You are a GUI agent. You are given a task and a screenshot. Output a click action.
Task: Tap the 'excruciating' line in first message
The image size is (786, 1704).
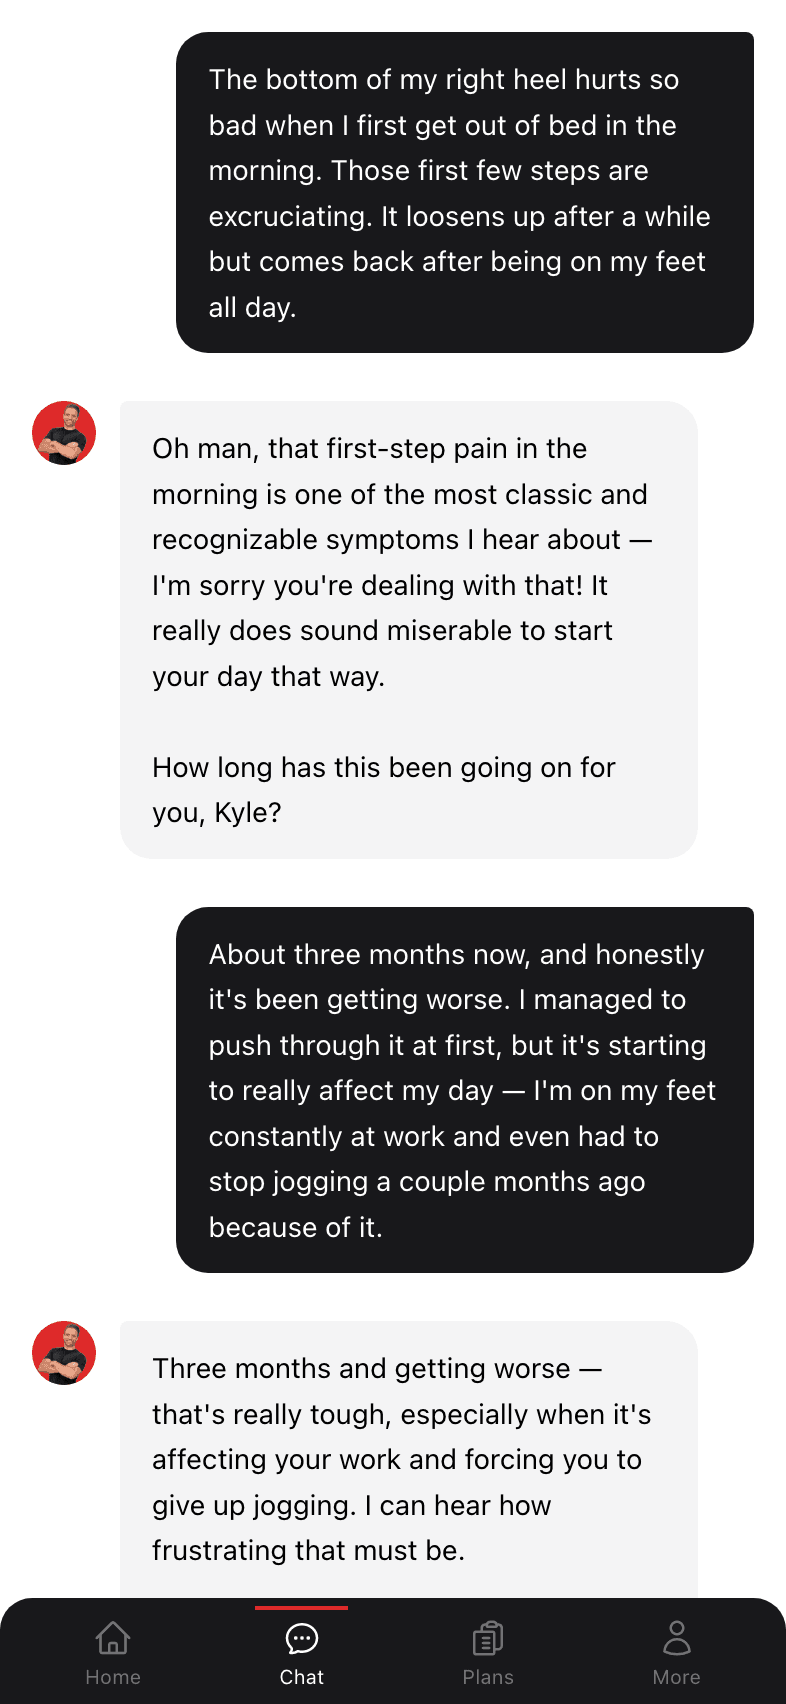pyautogui.click(x=459, y=217)
